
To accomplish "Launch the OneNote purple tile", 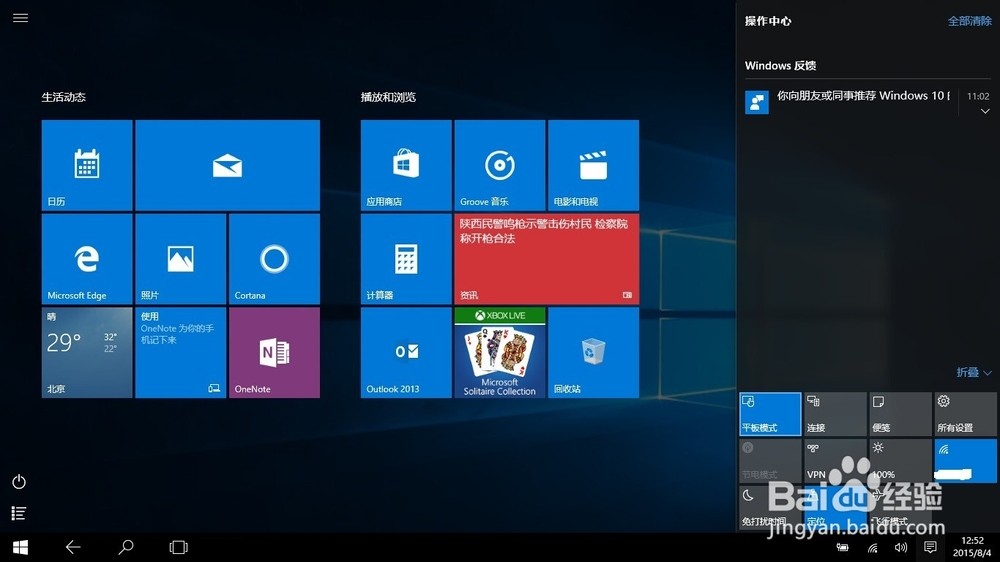I will tap(274, 353).
